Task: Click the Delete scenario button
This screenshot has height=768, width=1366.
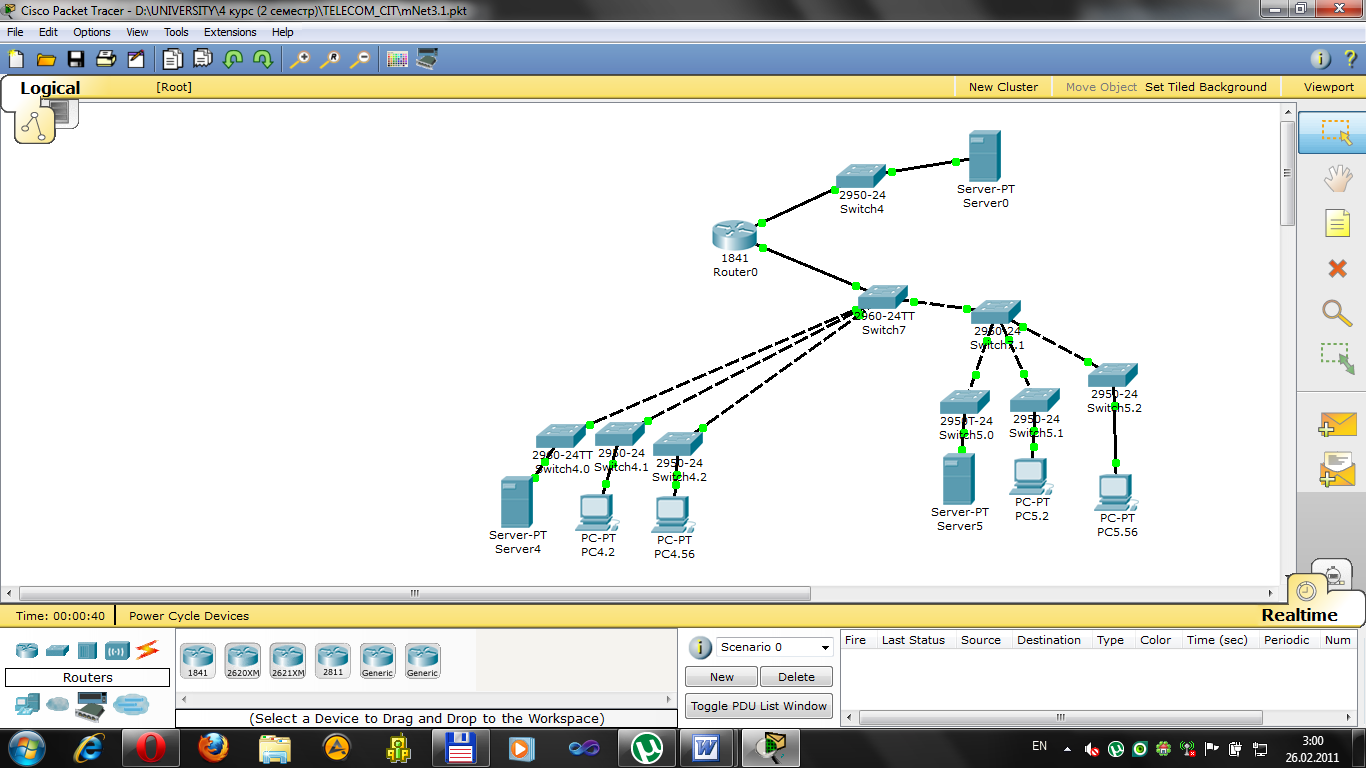Action: pos(796,677)
